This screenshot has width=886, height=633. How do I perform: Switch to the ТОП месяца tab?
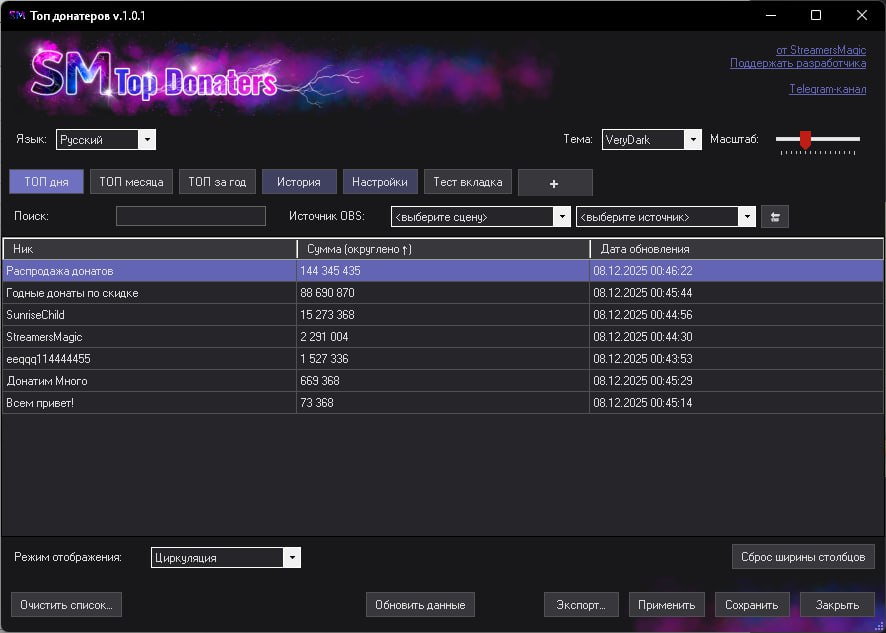pyautogui.click(x=131, y=182)
